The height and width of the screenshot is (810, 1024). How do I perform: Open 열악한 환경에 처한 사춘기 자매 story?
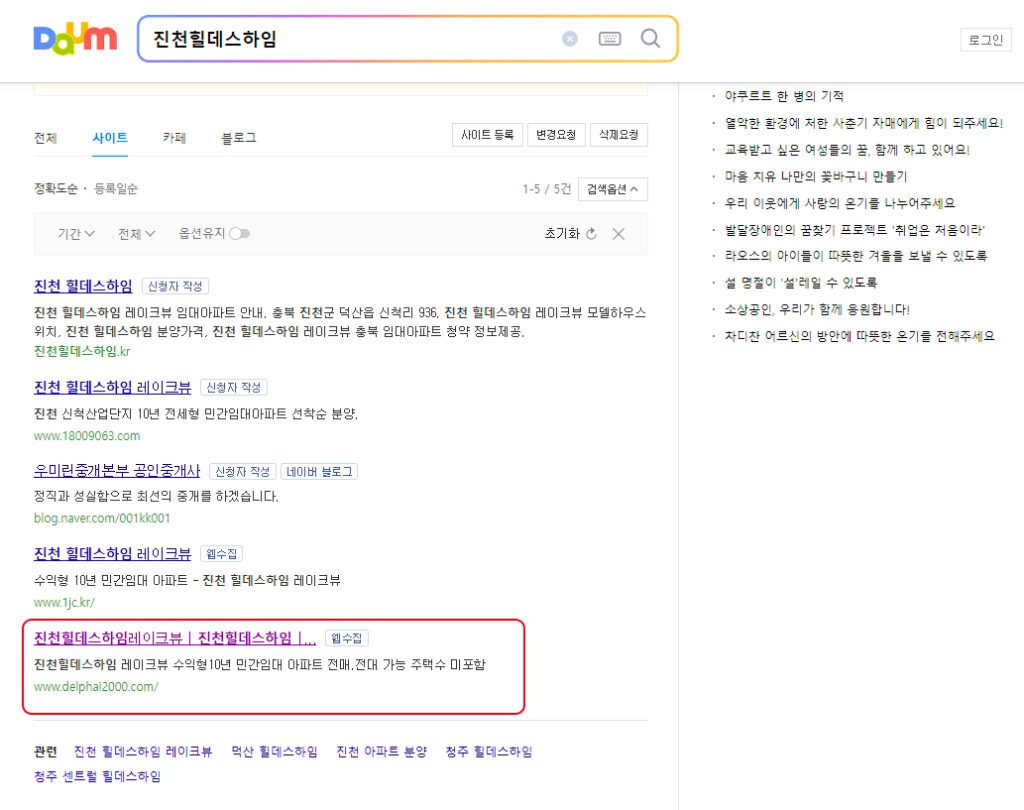pyautogui.click(x=863, y=123)
